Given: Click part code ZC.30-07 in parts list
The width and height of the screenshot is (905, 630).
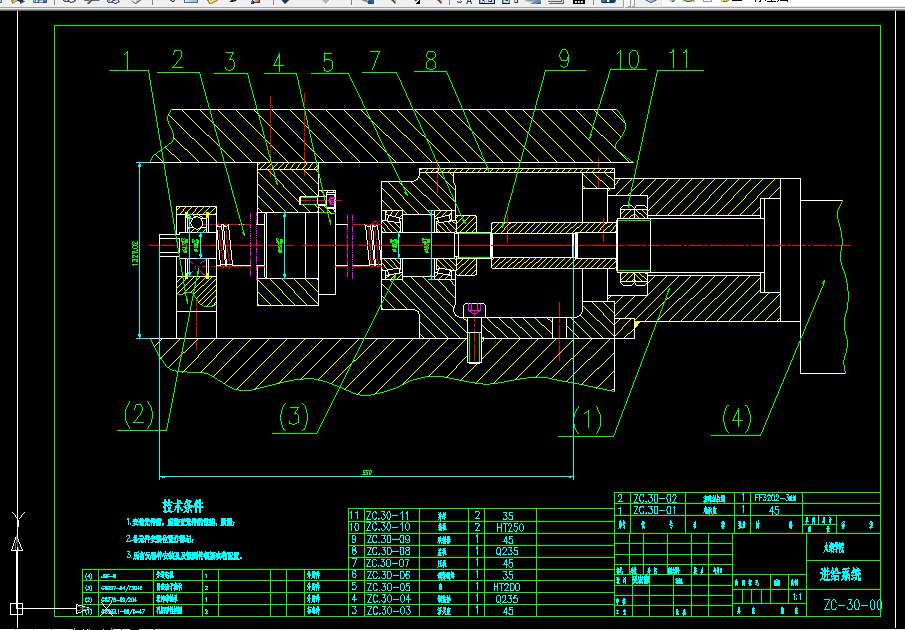Looking at the screenshot, I should (x=388, y=563).
